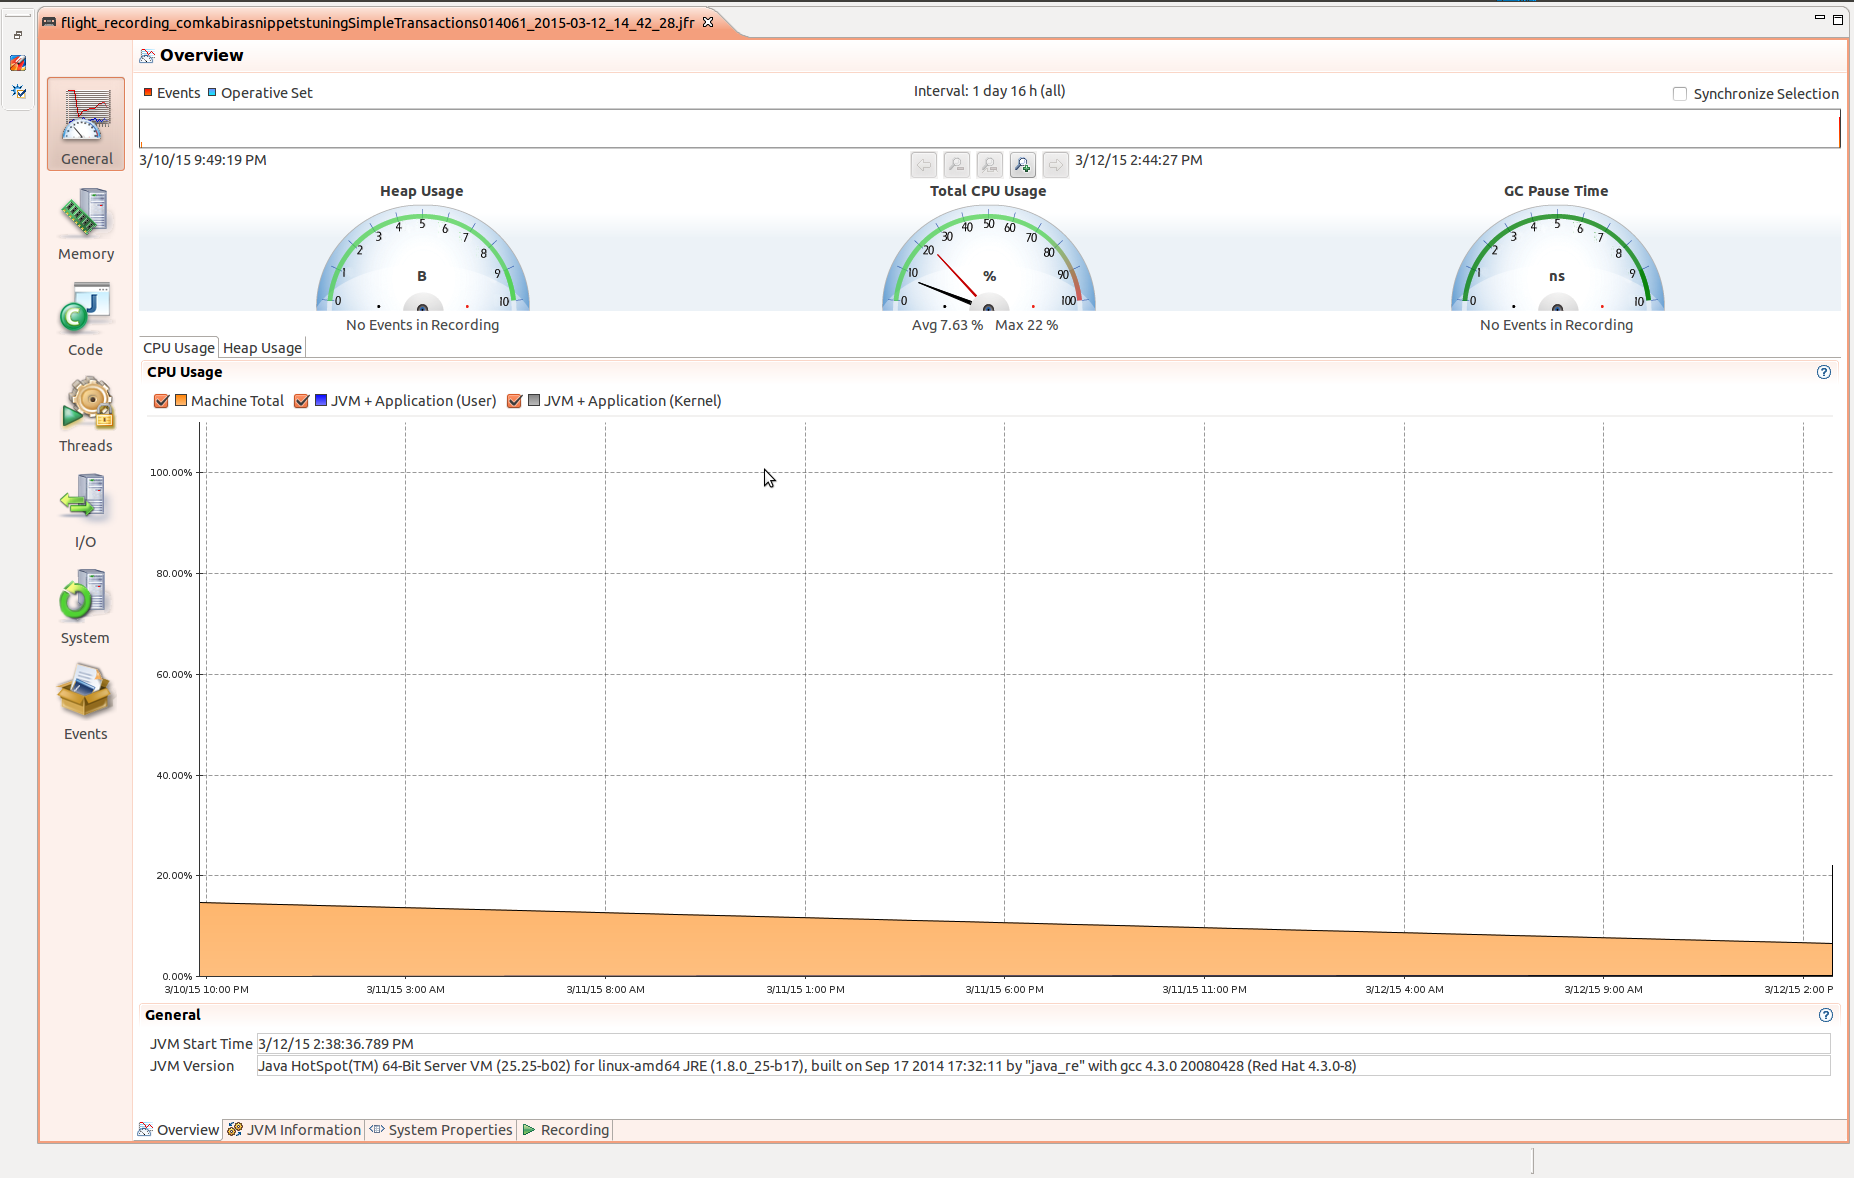Image resolution: width=1854 pixels, height=1178 pixels.
Task: Click the forward navigation arrow
Action: (1056, 164)
